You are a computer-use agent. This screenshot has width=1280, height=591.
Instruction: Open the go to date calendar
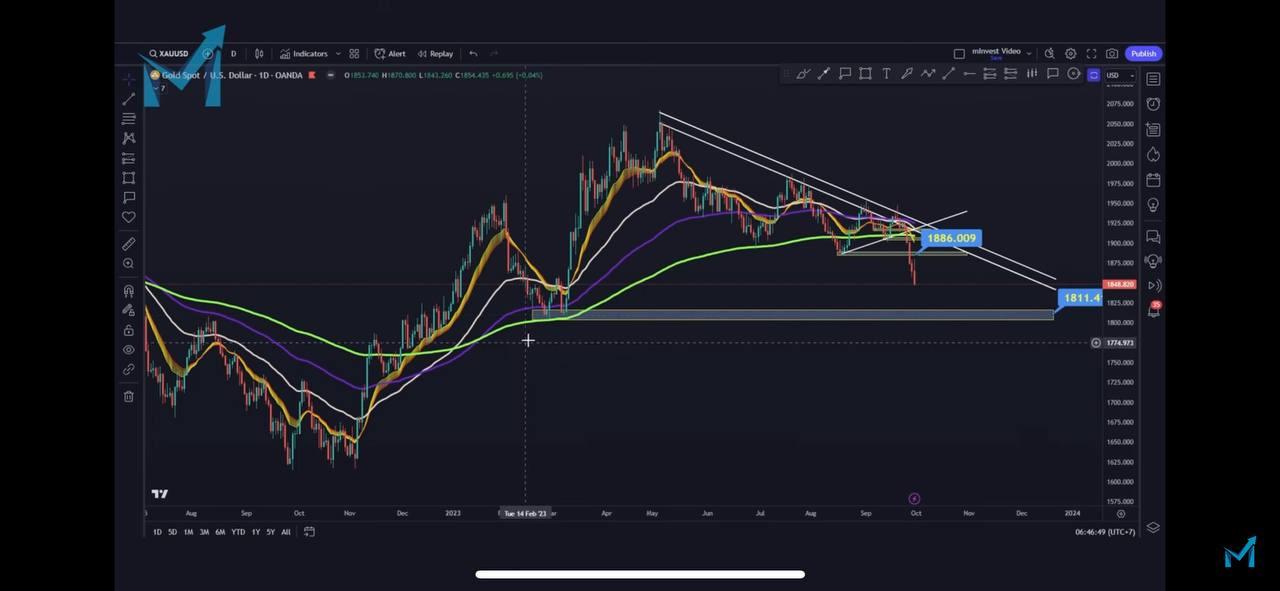309,532
